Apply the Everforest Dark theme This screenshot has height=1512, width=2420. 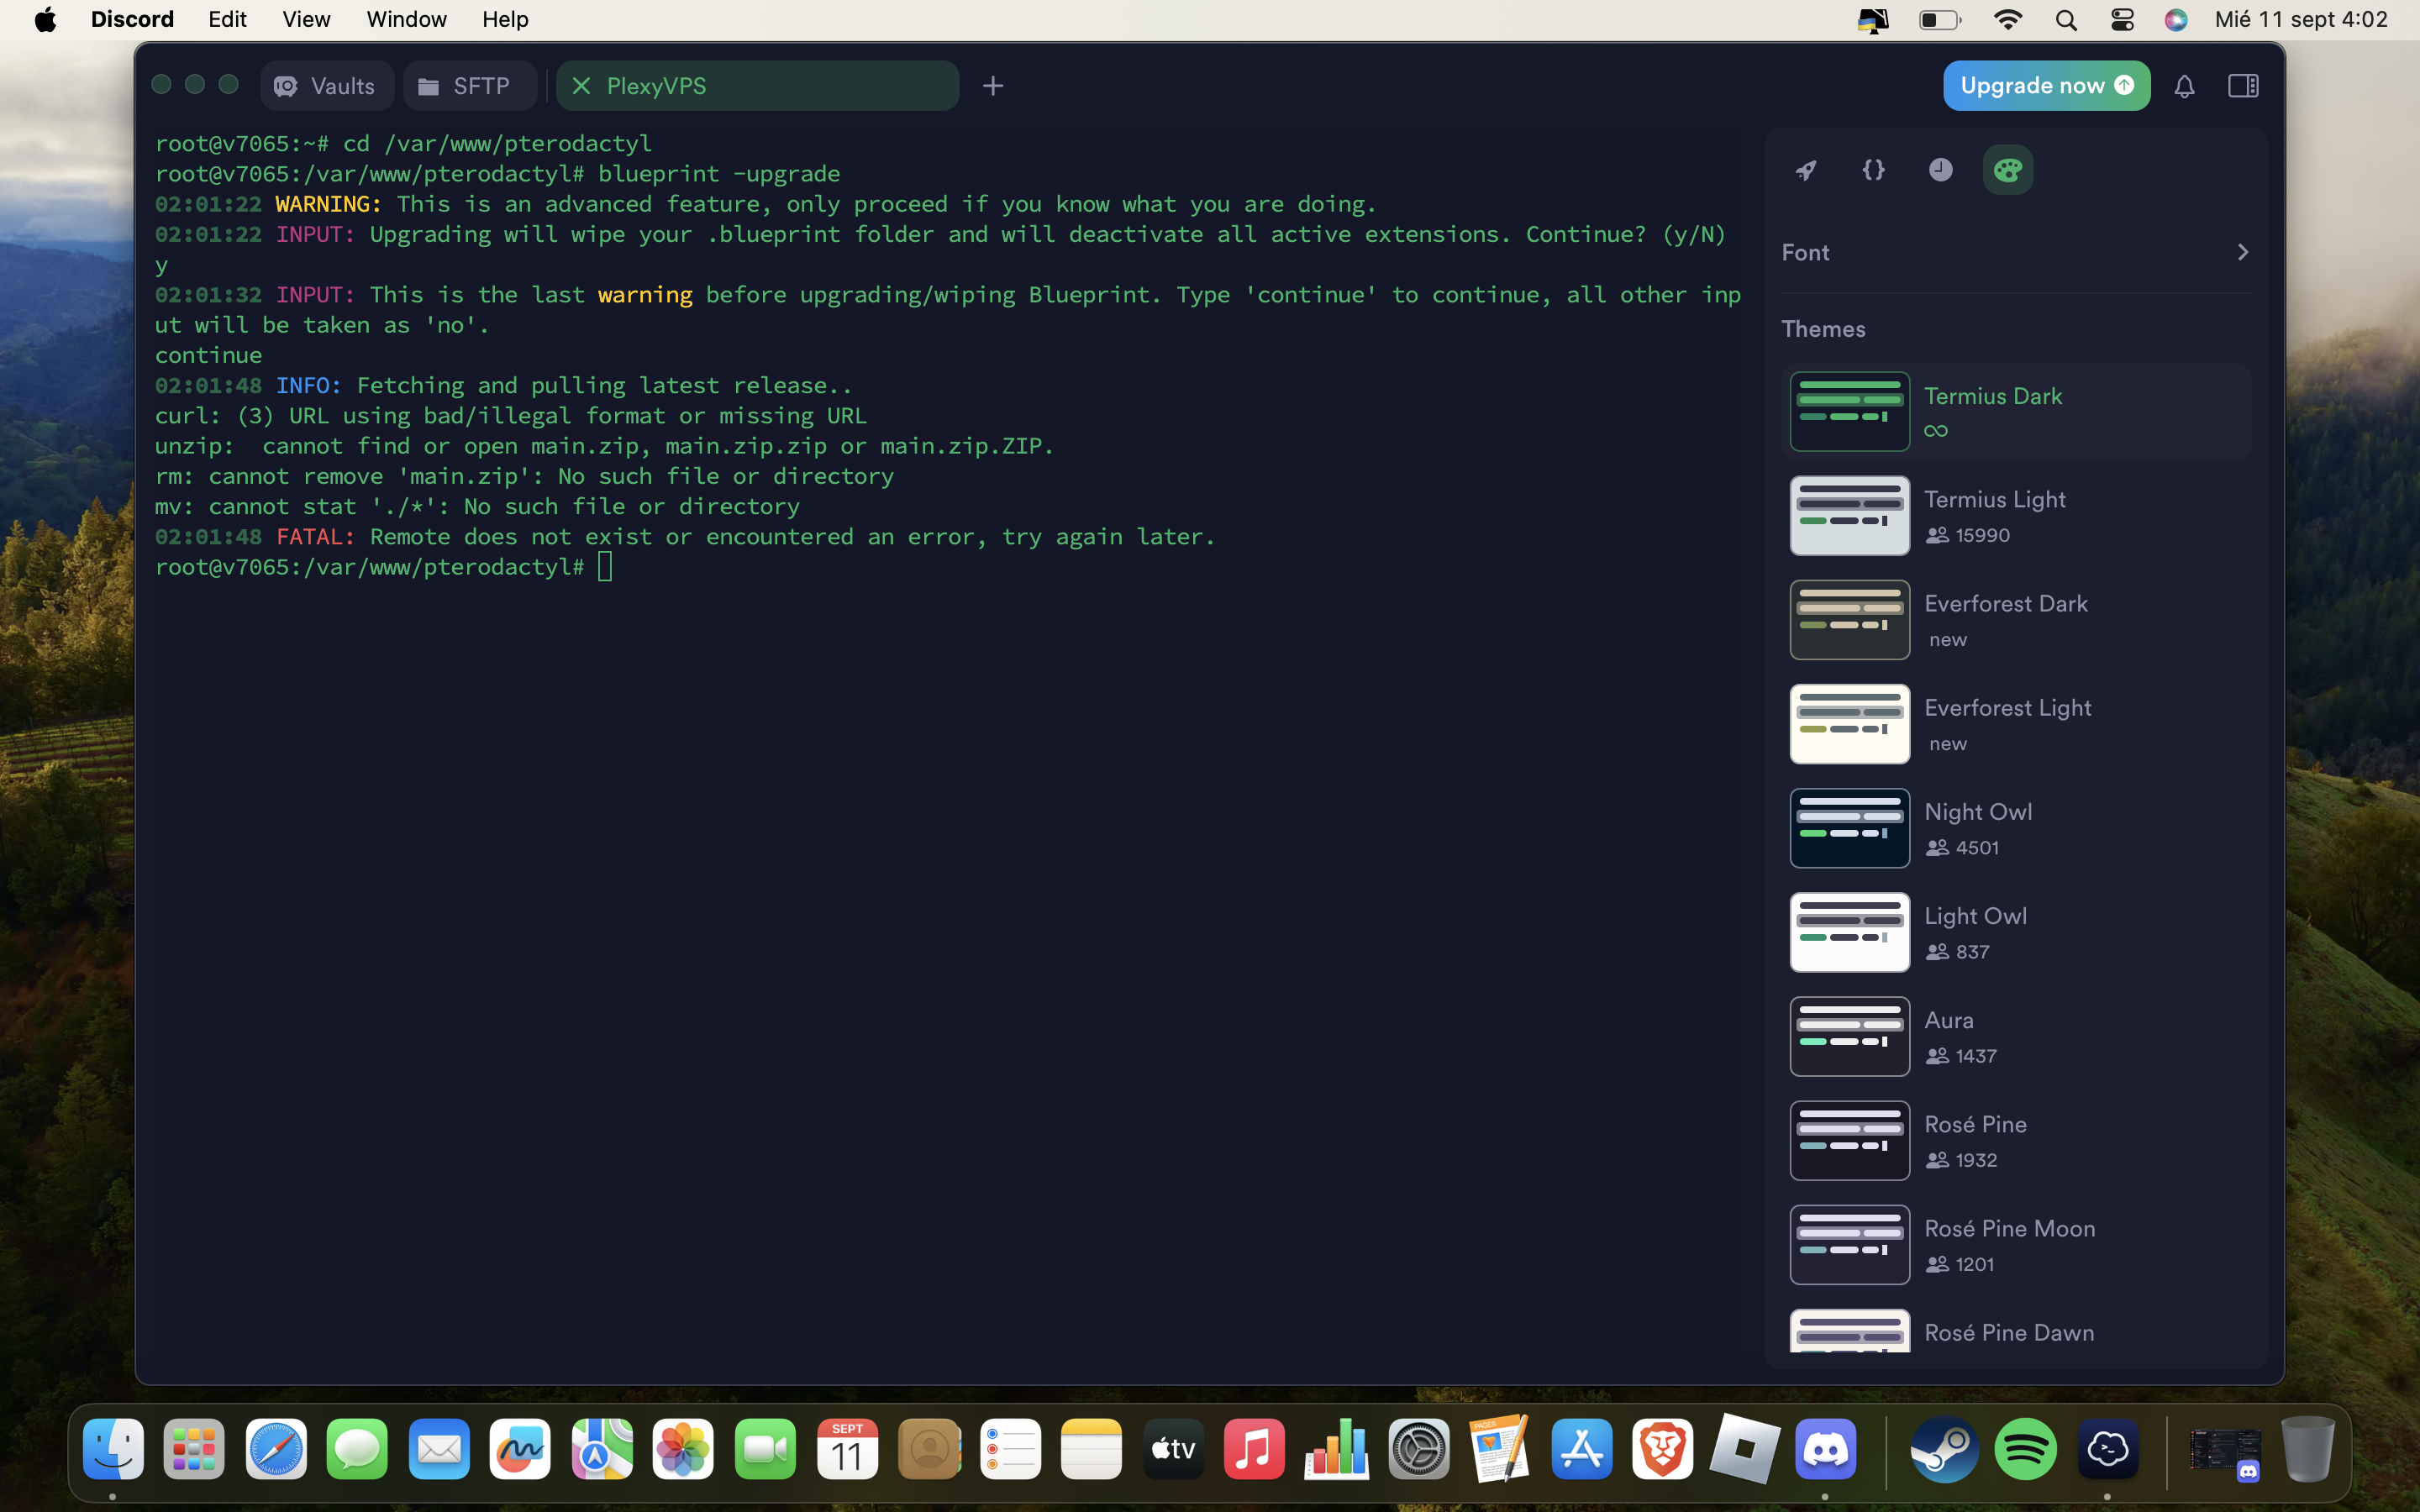[2016, 620]
